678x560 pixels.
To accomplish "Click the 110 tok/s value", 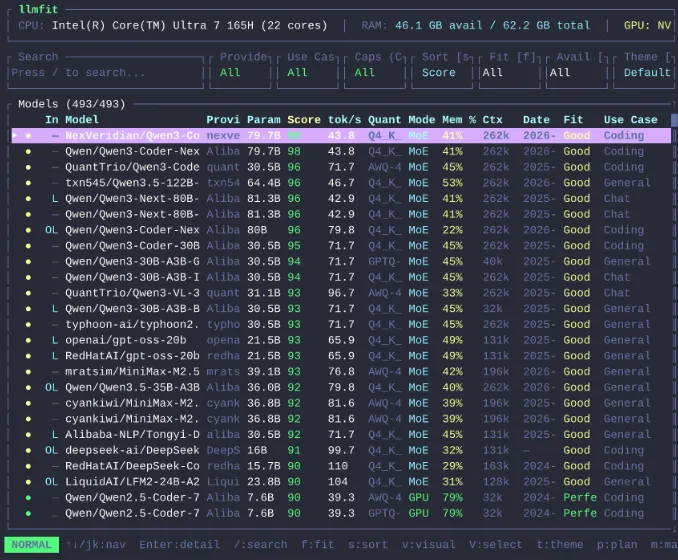I will (338, 466).
